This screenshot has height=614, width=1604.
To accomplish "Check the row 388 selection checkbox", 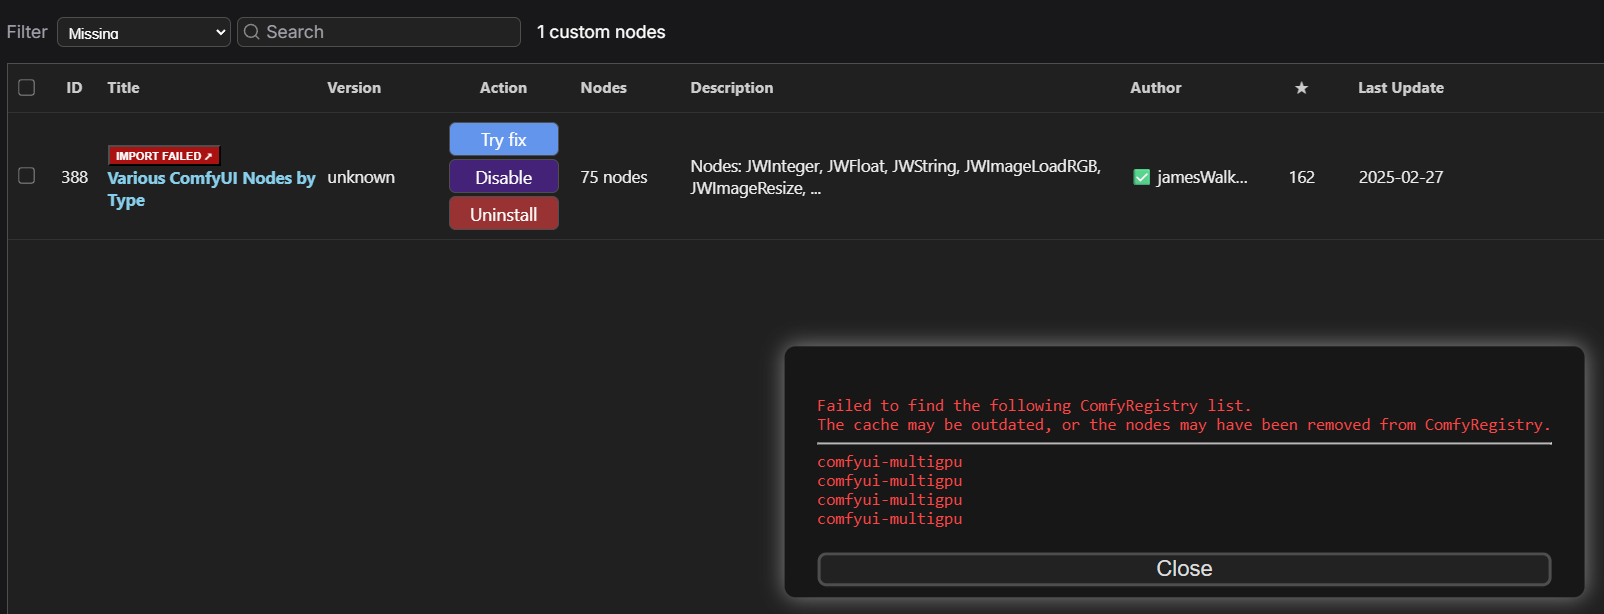I will [27, 176].
